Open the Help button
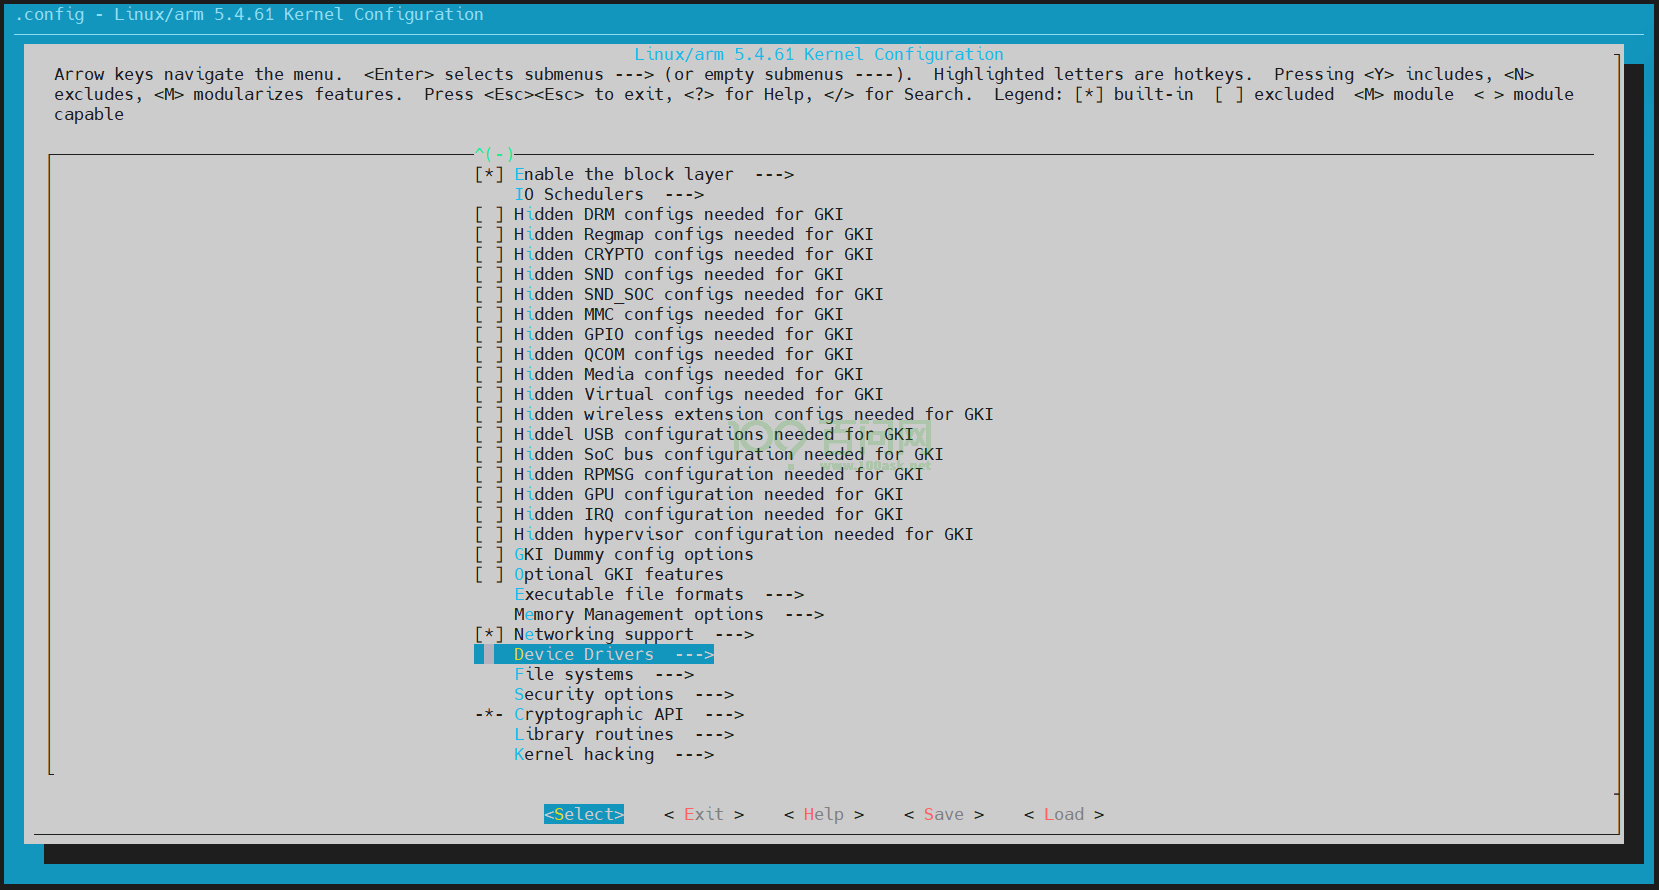 823,814
